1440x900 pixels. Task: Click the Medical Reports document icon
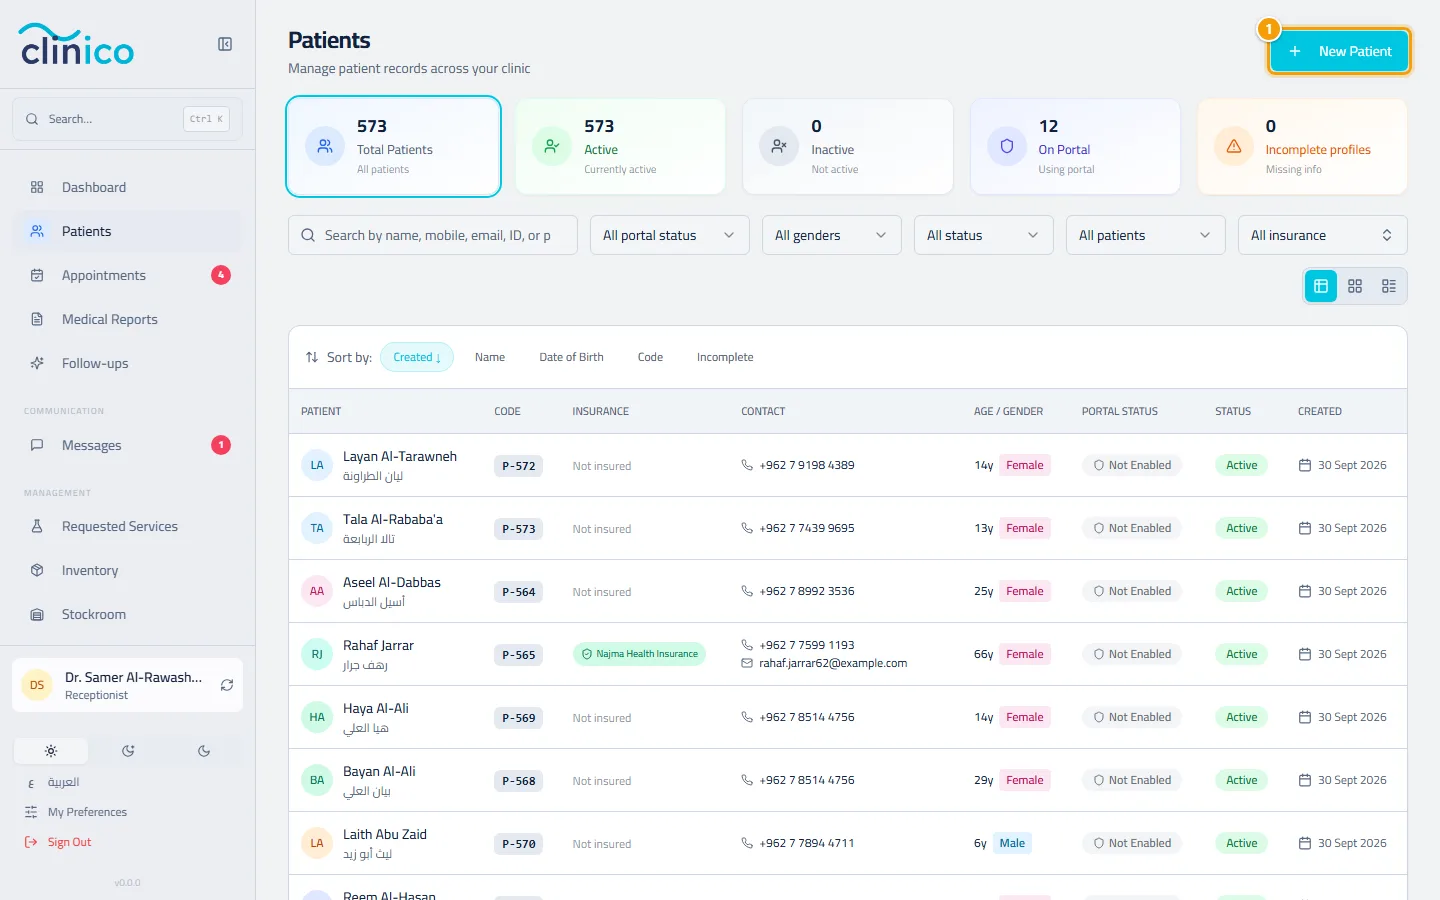pyautogui.click(x=37, y=319)
